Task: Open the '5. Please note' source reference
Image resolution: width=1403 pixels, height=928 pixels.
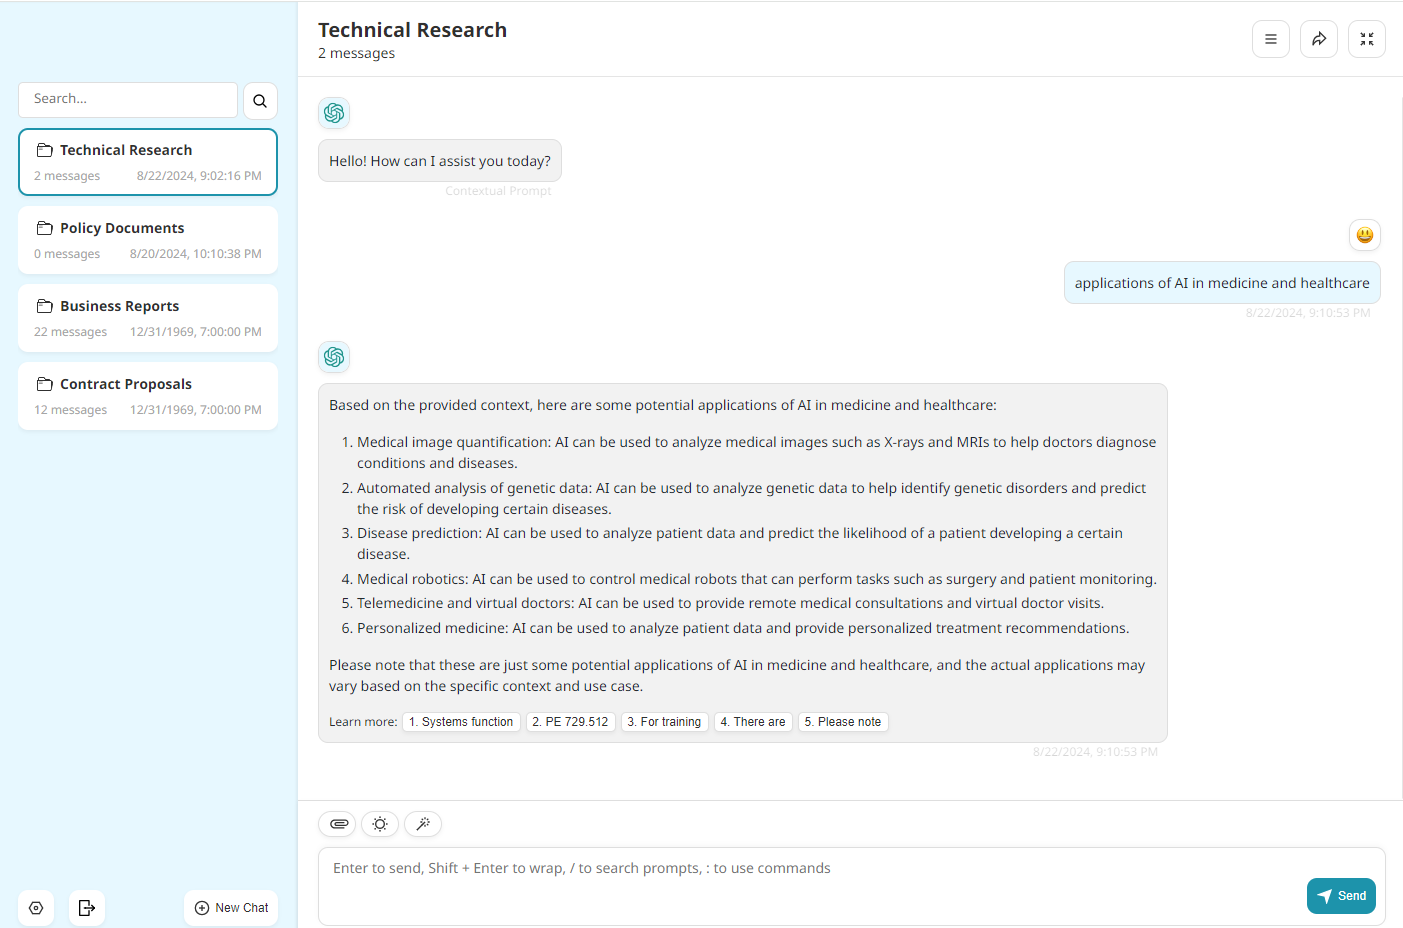Action: coord(843,722)
